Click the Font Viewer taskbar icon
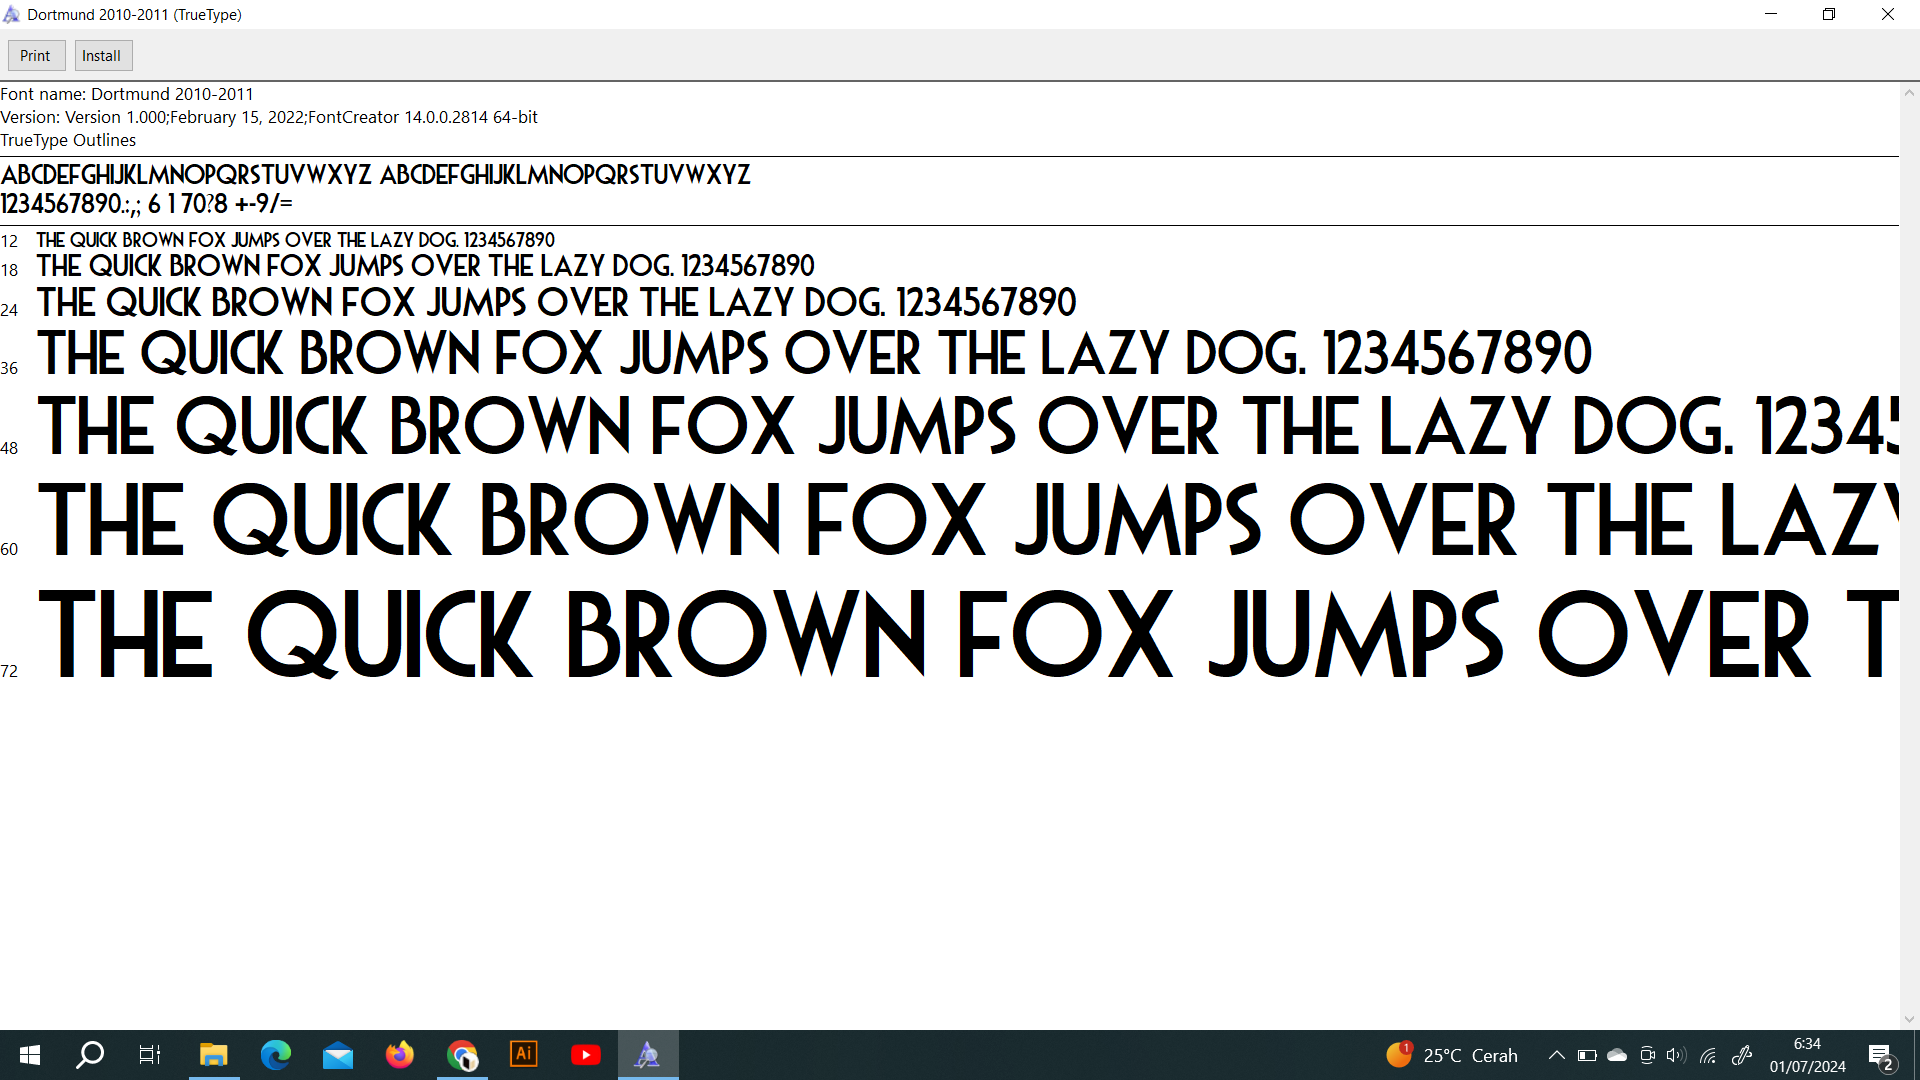 click(648, 1055)
